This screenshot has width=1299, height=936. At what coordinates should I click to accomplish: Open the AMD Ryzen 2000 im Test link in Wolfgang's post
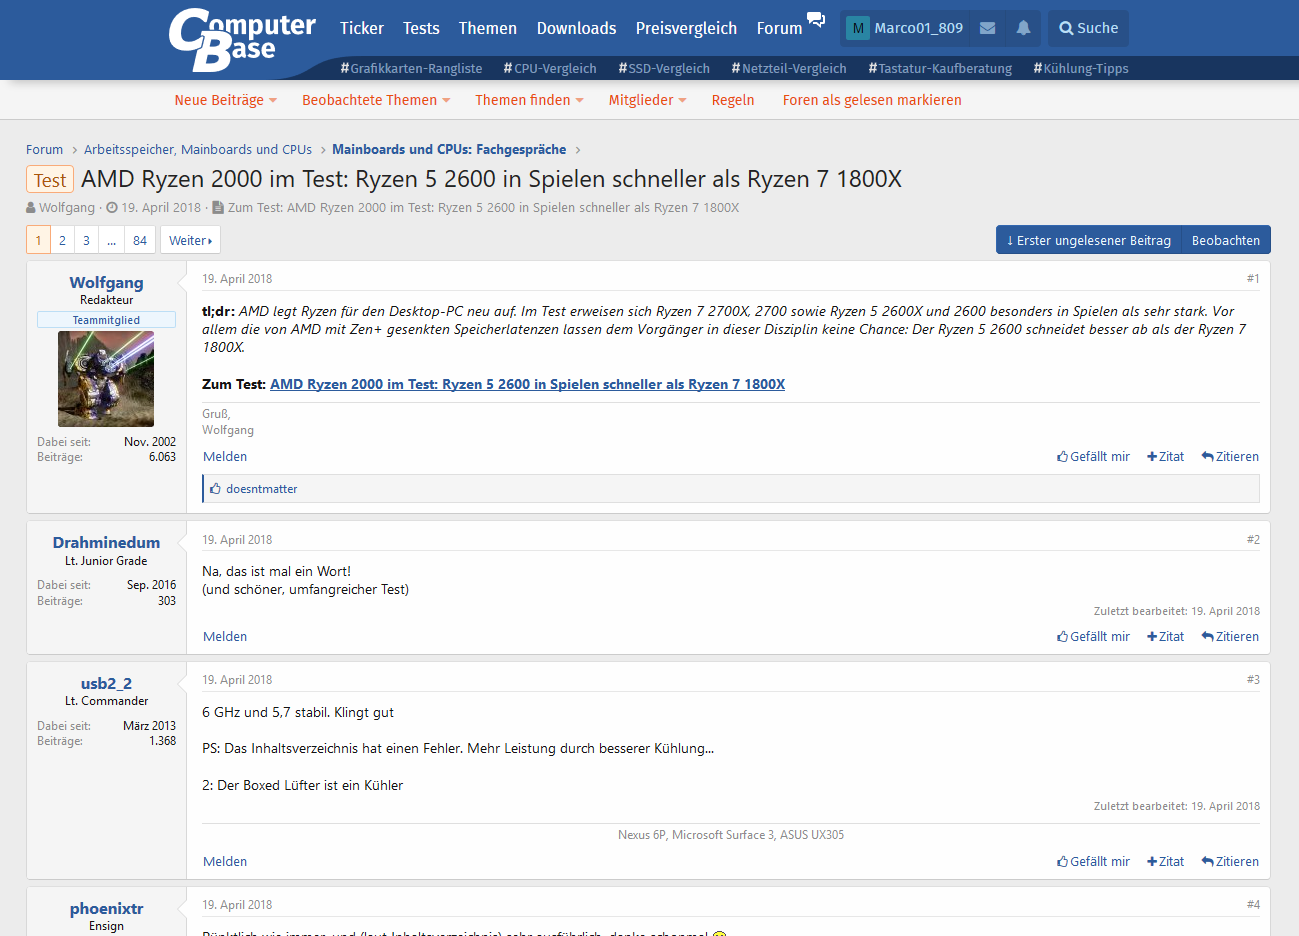[527, 385]
